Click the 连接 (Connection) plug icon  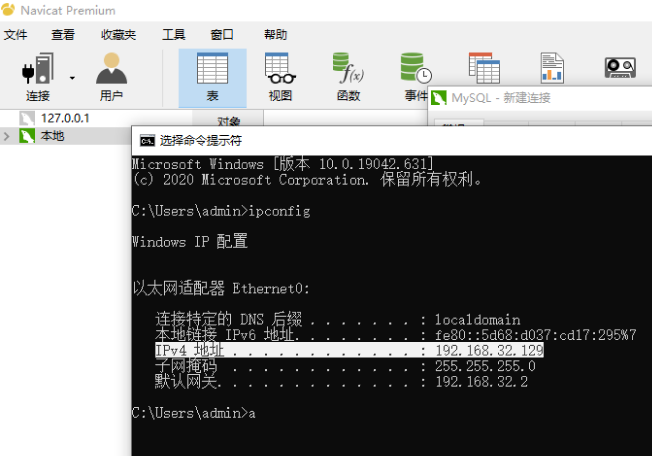(38, 69)
